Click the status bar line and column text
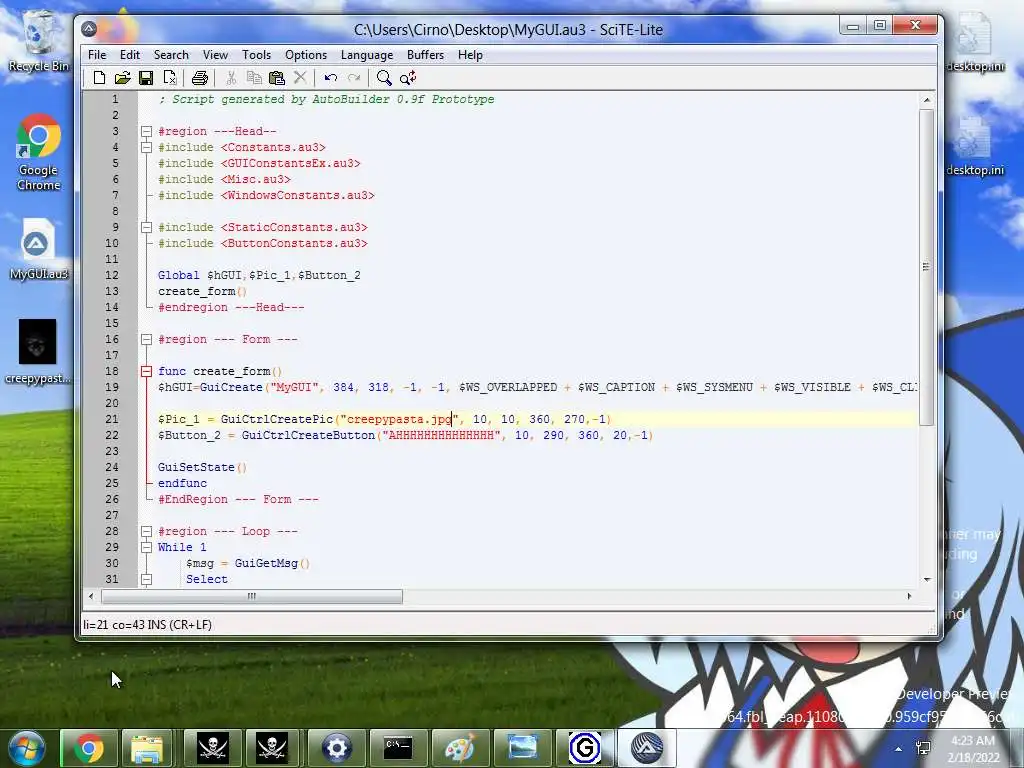 coord(147,625)
